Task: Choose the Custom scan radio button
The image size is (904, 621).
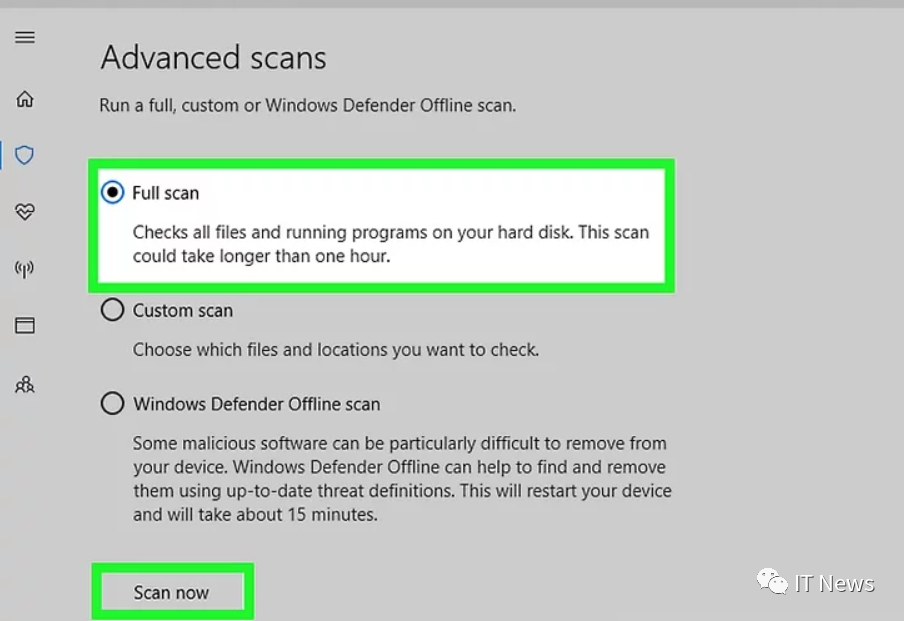Action: click(x=113, y=311)
